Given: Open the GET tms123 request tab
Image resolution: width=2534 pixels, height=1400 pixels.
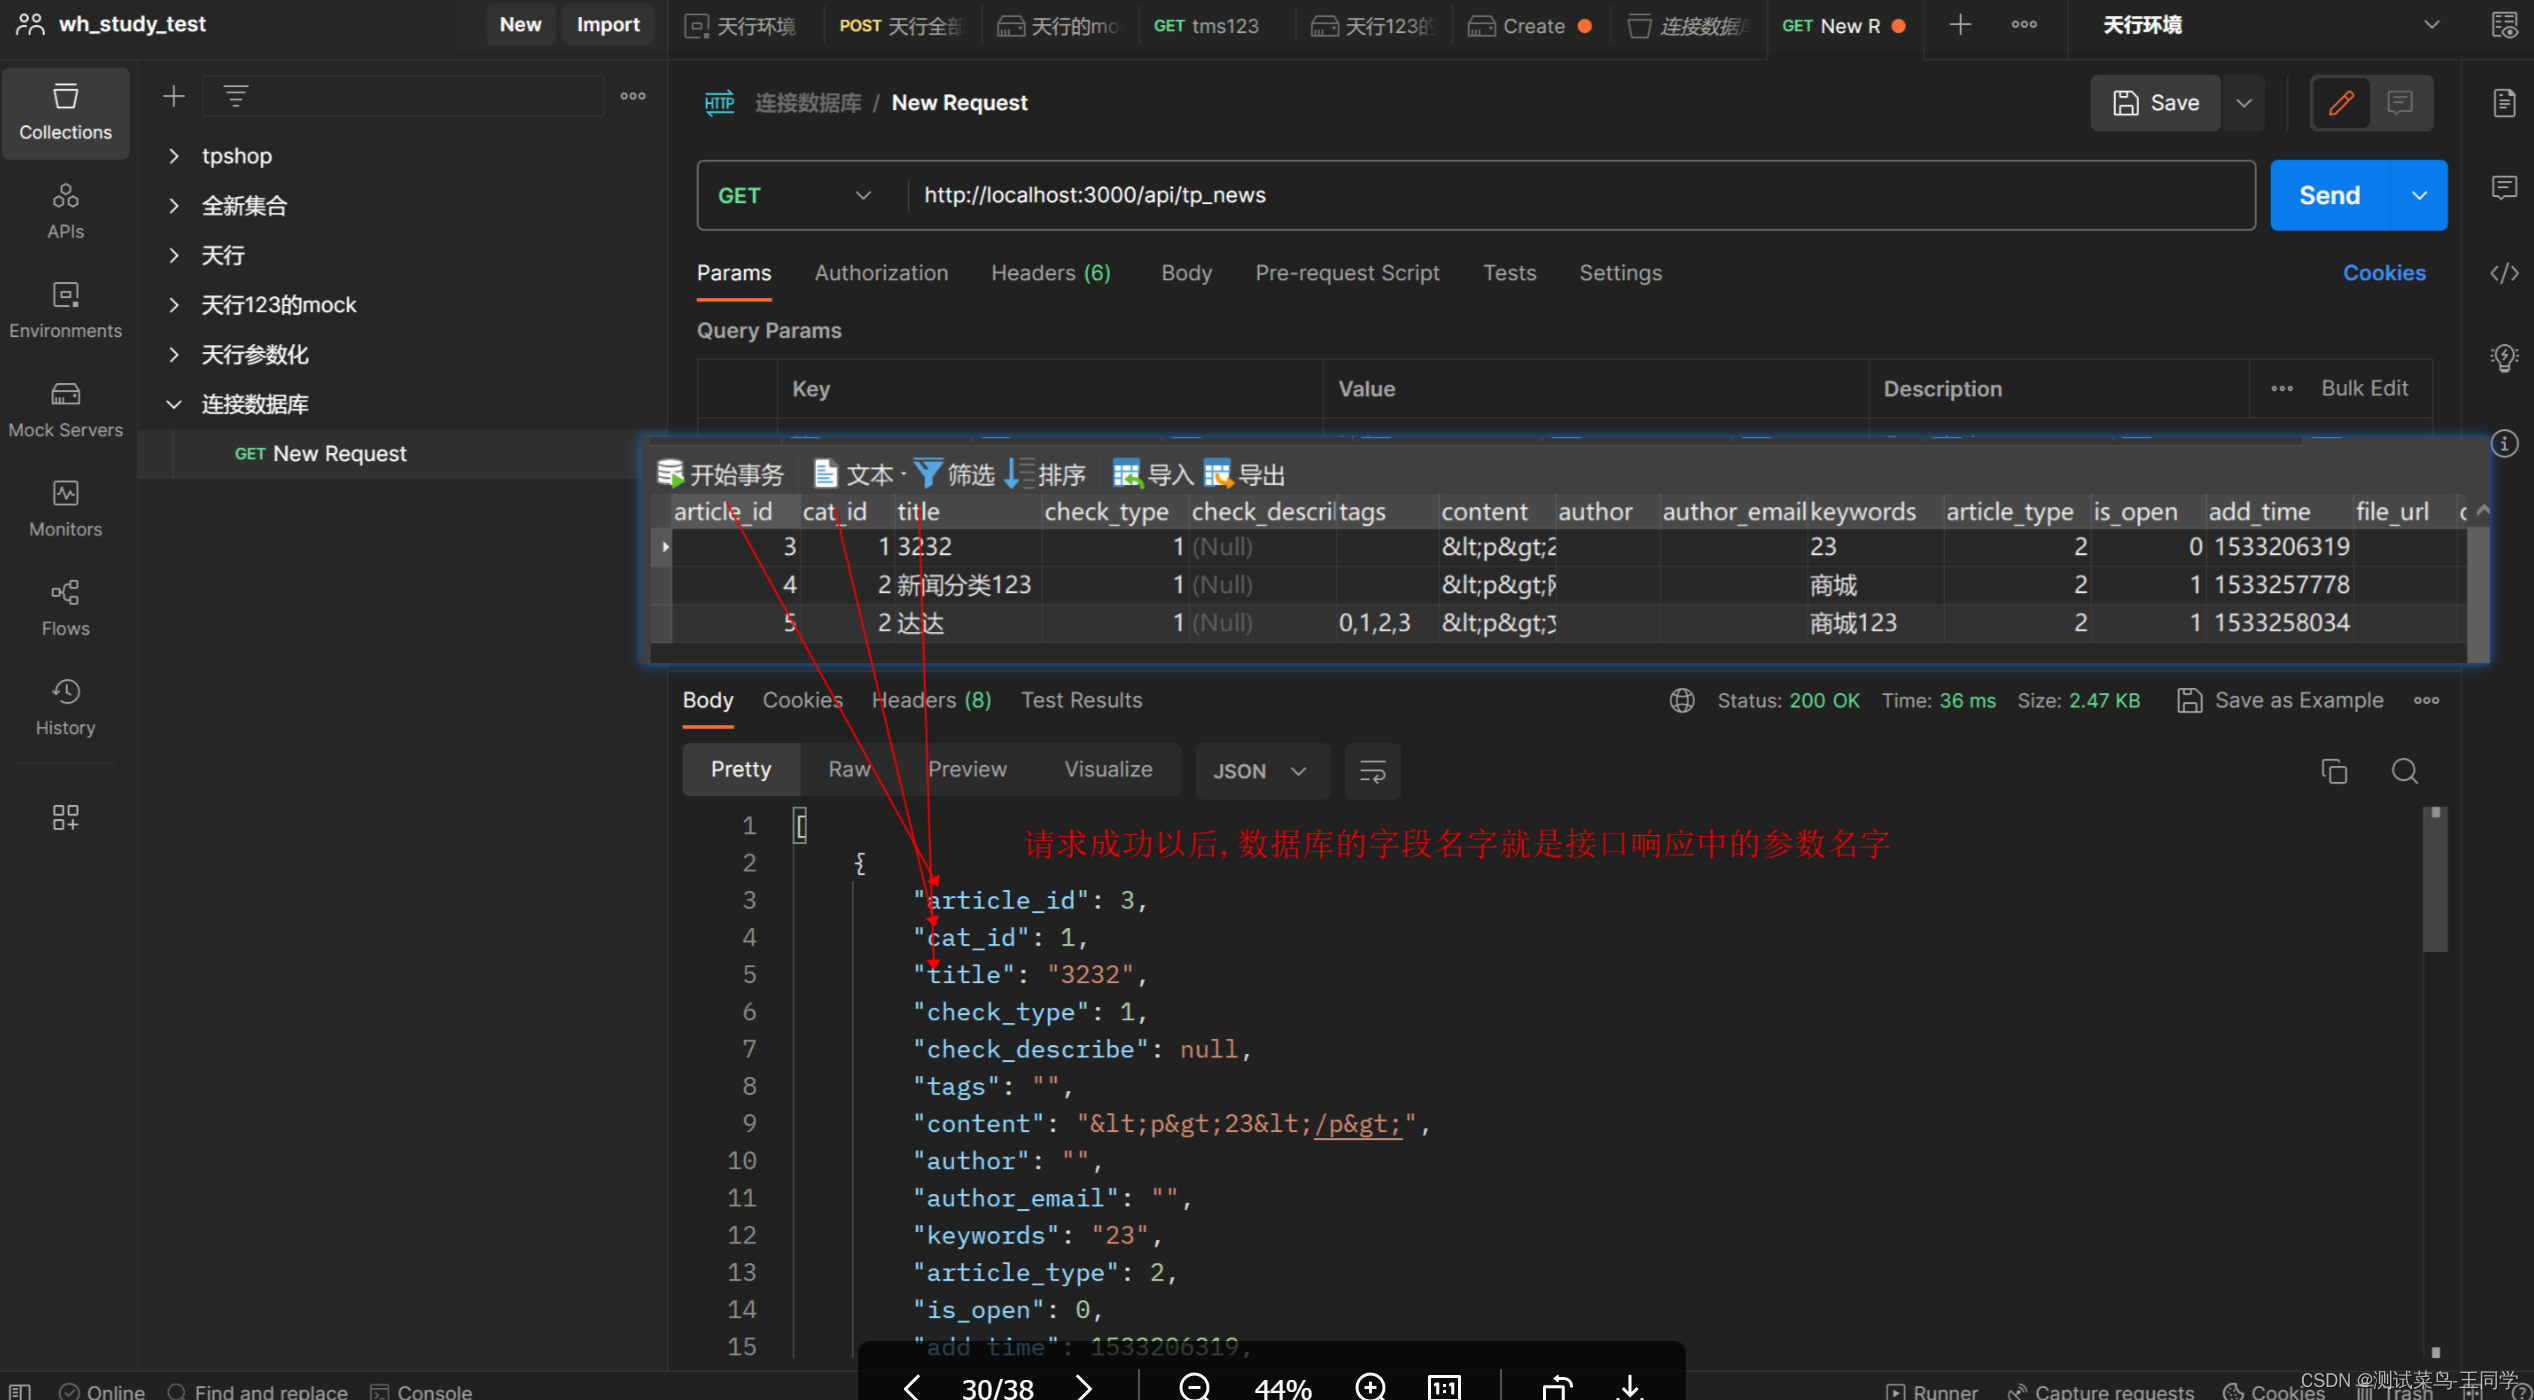Looking at the screenshot, I should click(1208, 25).
